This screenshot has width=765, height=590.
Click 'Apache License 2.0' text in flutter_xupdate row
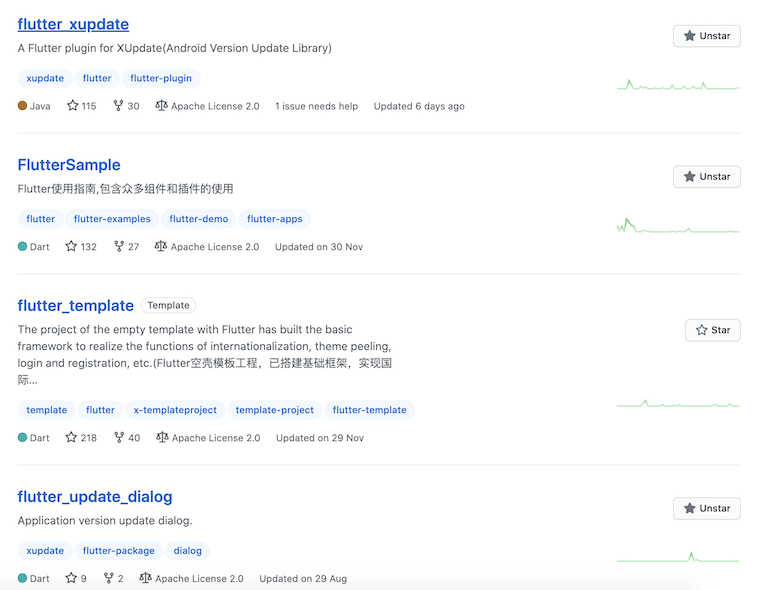[215, 106]
